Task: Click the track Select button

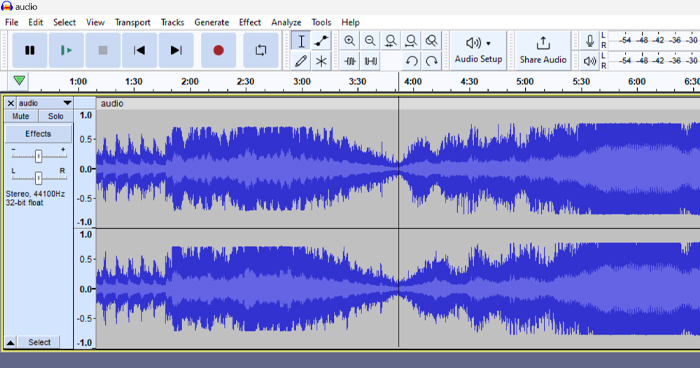Action: point(39,343)
